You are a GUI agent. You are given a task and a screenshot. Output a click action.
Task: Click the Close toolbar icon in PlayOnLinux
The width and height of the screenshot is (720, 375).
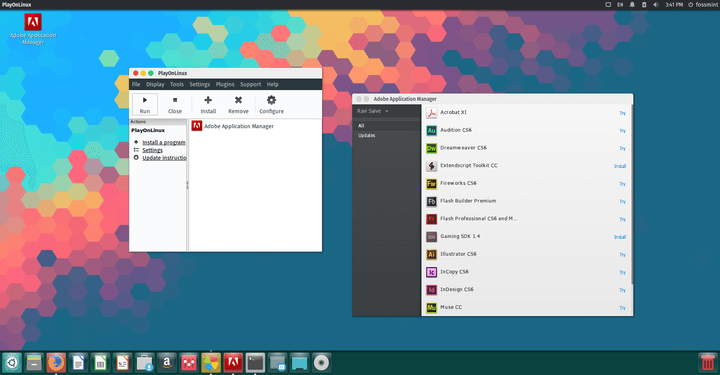pyautogui.click(x=175, y=104)
